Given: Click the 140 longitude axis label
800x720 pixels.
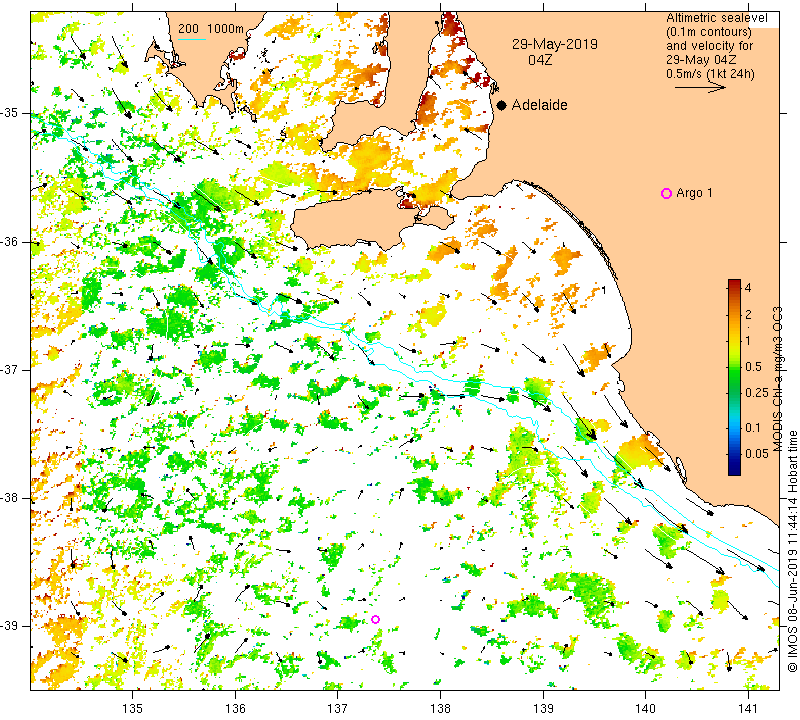Looking at the screenshot, I should tap(645, 709).
